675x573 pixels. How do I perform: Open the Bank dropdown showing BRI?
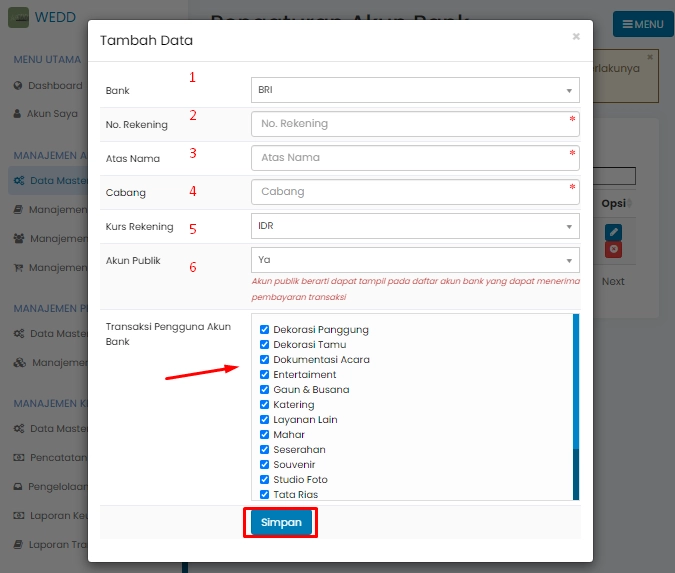pyautogui.click(x=415, y=90)
